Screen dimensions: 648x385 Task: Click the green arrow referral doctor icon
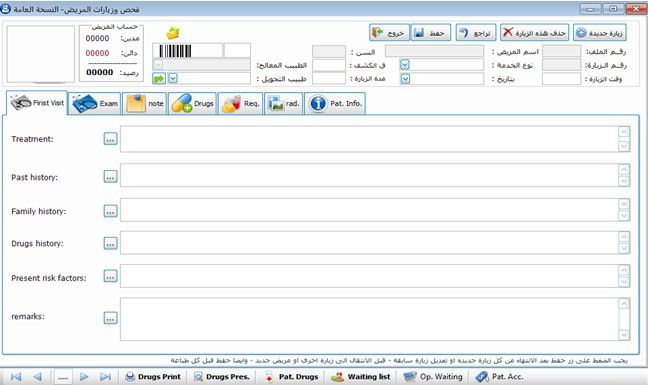(159, 78)
